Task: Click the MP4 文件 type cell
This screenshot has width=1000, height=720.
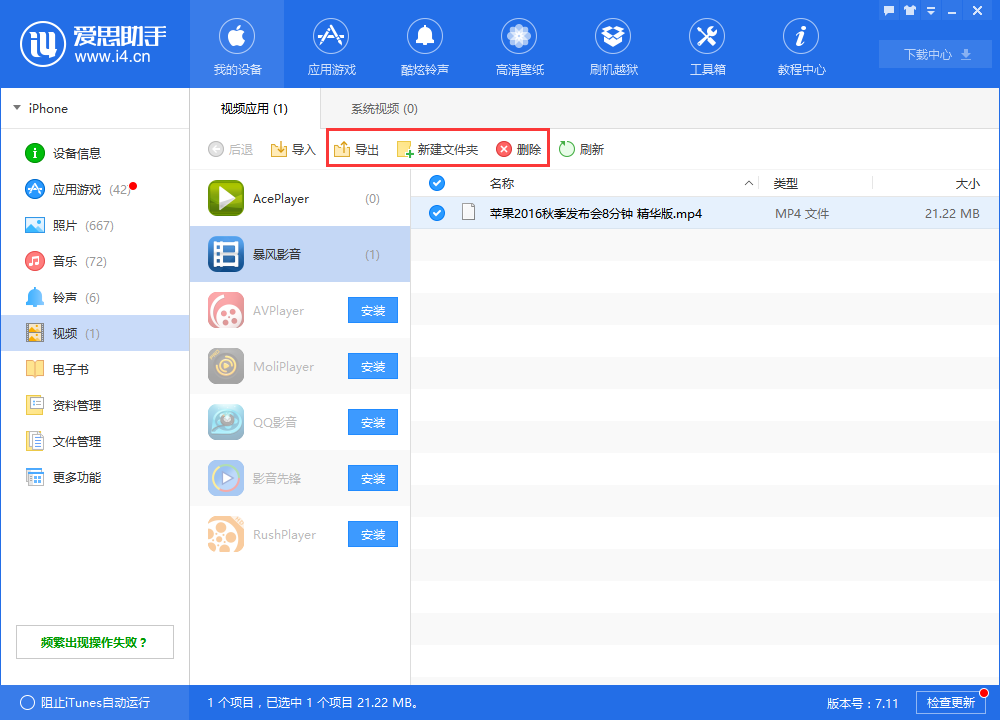Action: [802, 214]
